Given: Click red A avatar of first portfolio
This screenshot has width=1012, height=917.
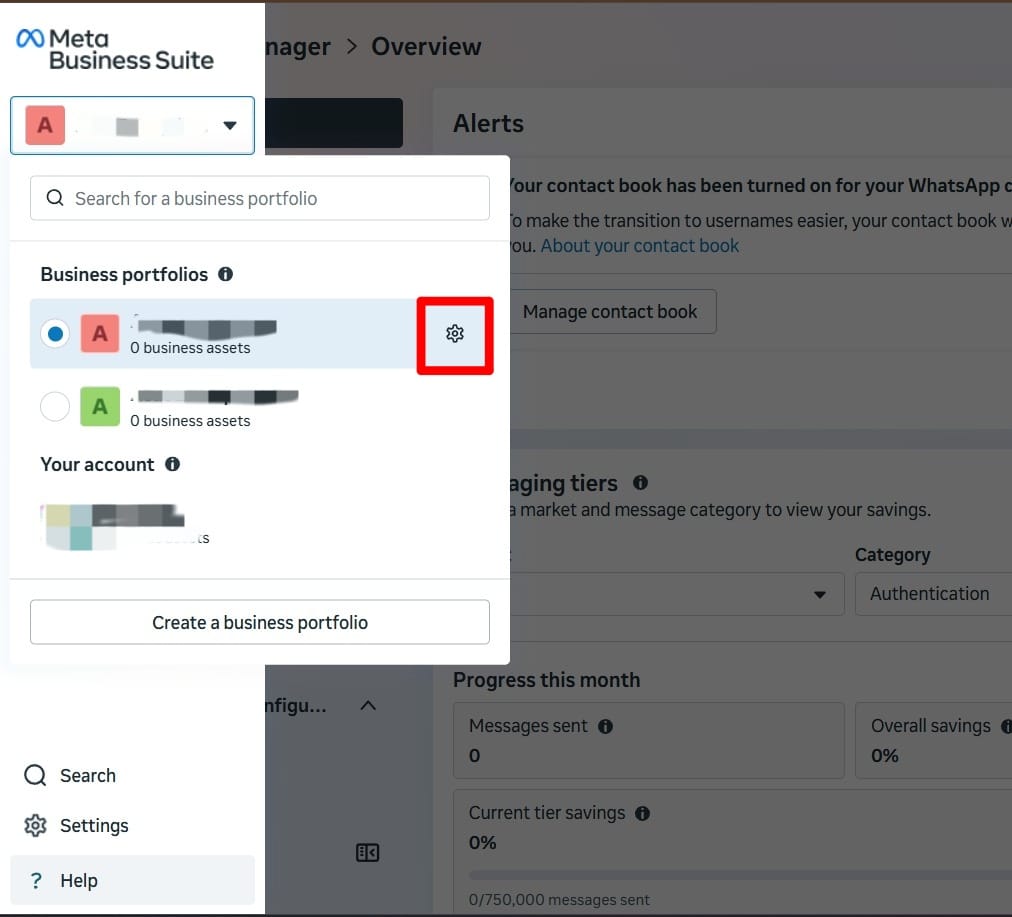Looking at the screenshot, I should pos(100,334).
